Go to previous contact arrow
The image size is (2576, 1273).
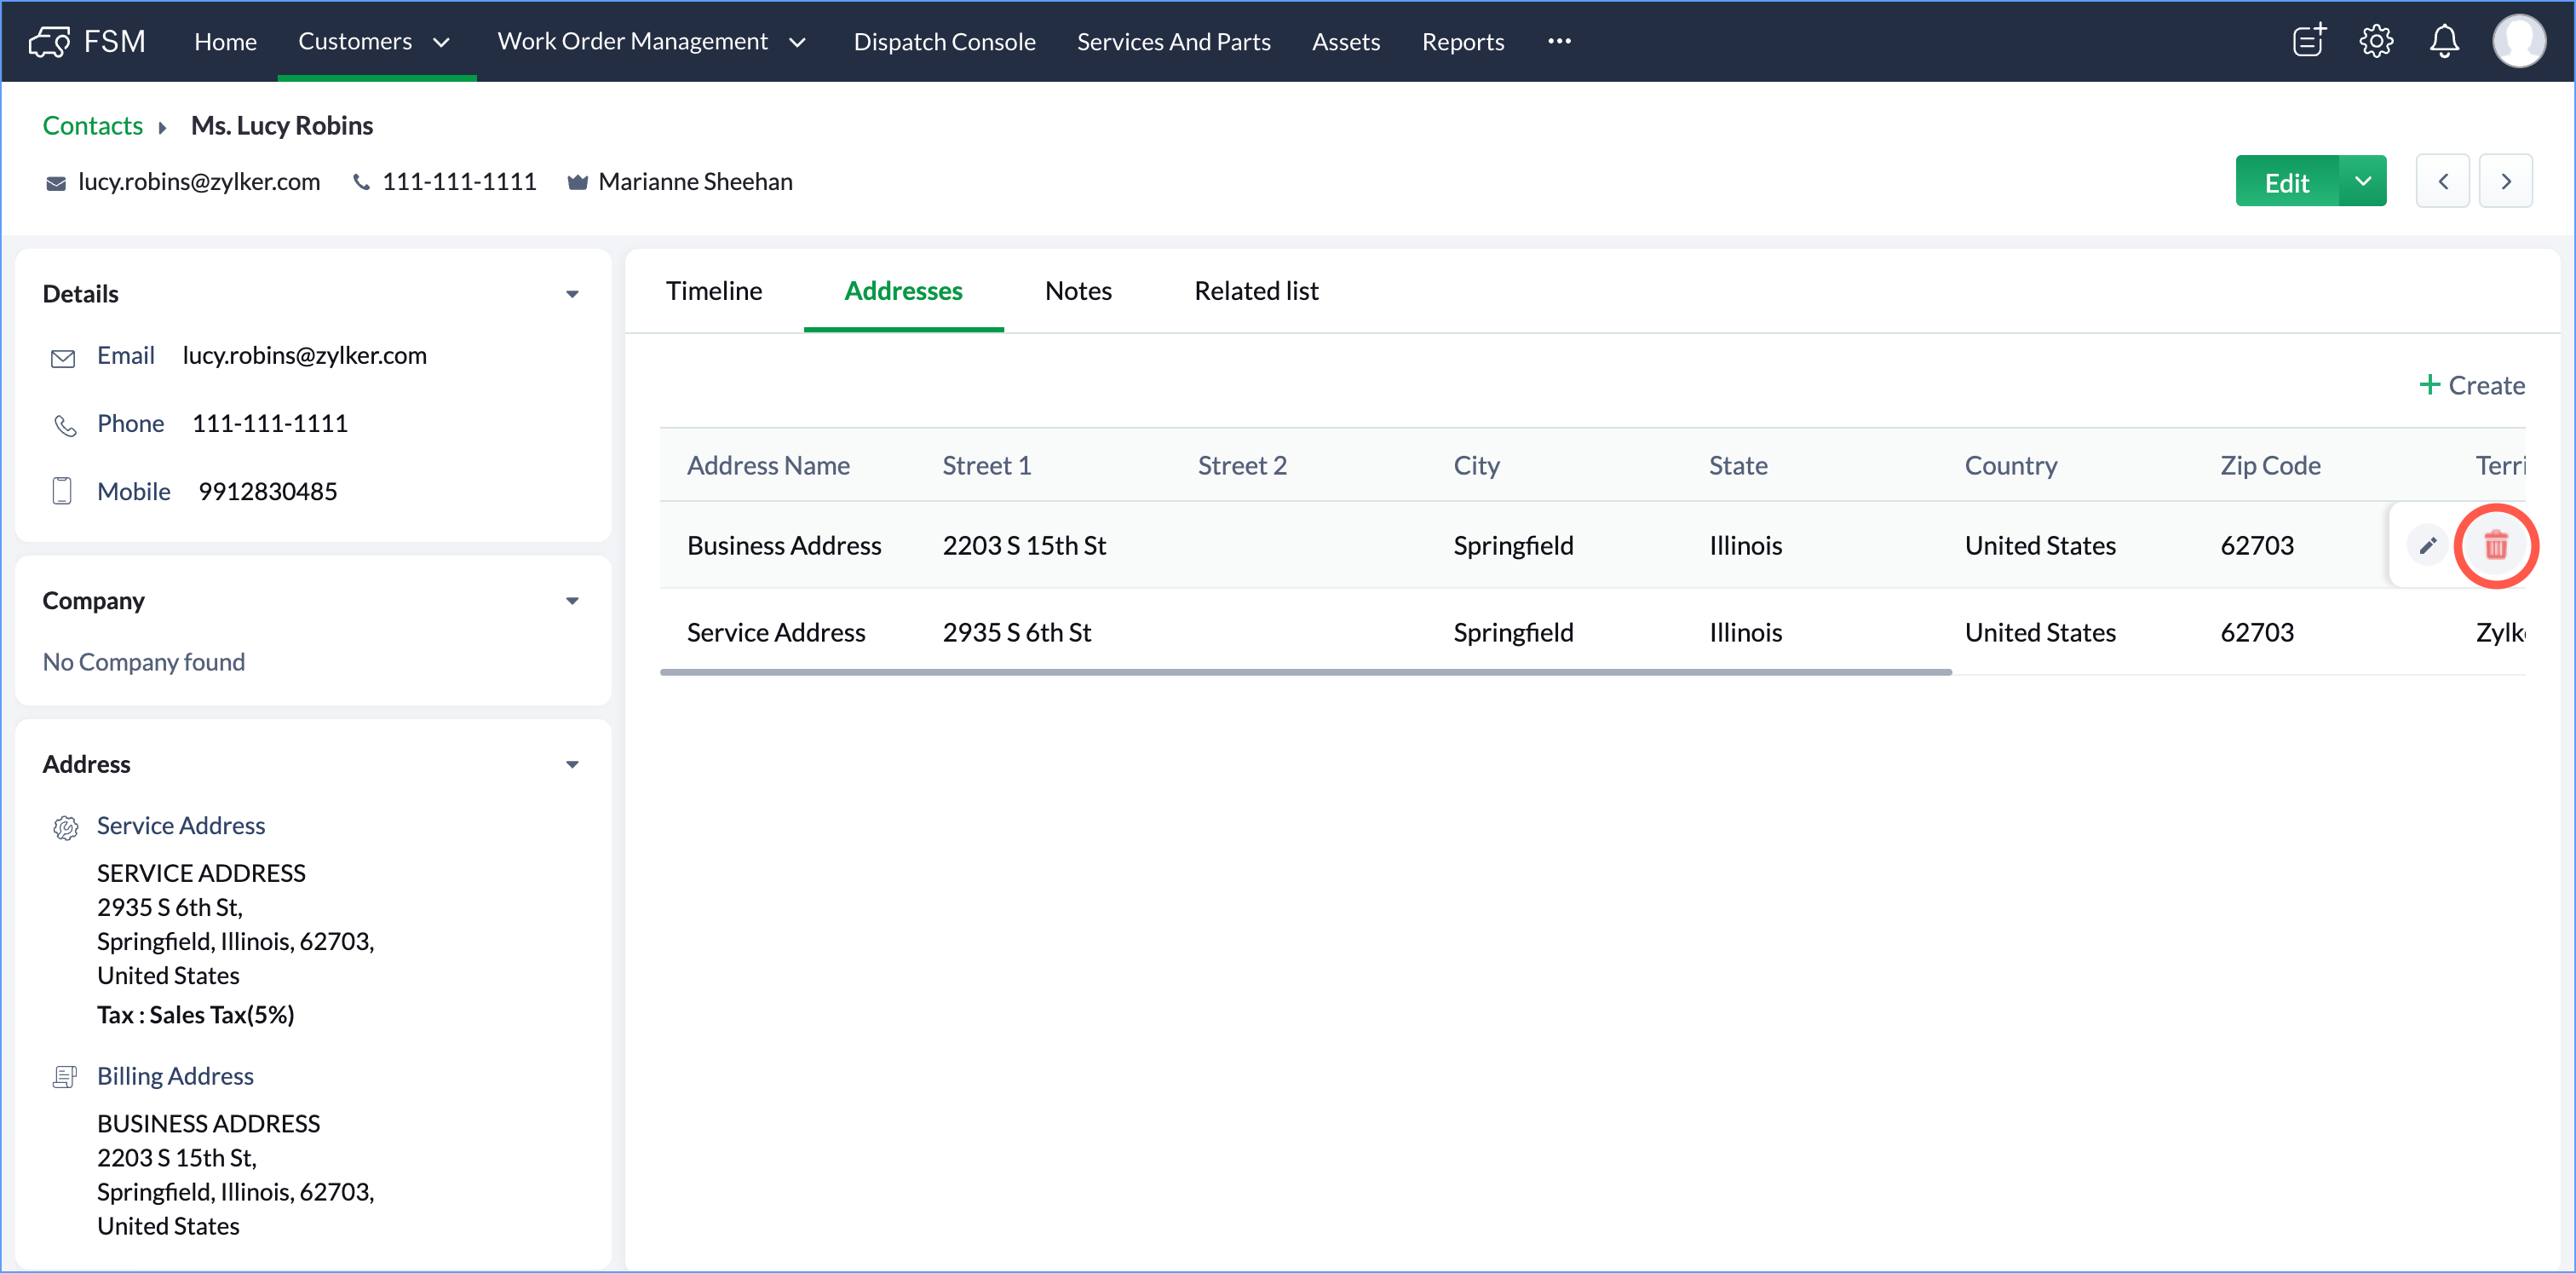[2442, 181]
